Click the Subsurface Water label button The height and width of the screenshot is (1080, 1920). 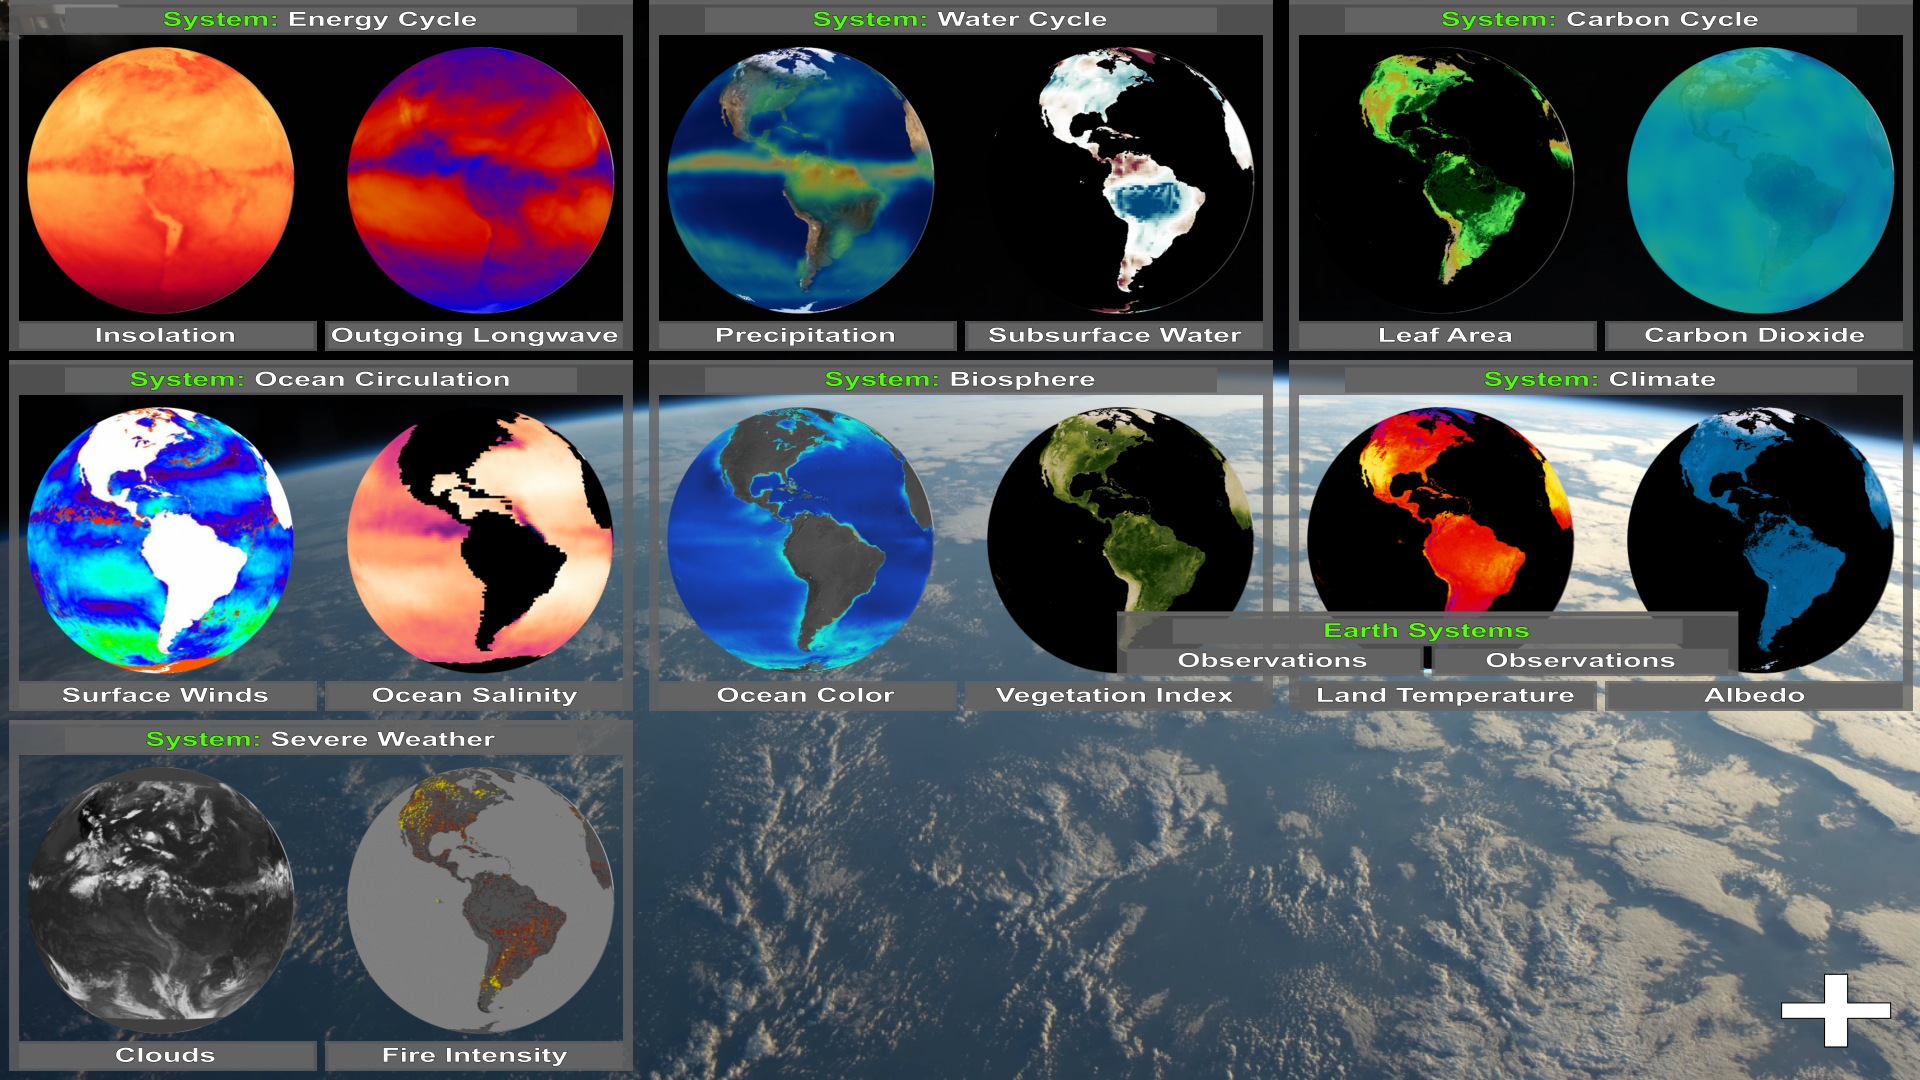pyautogui.click(x=1114, y=335)
